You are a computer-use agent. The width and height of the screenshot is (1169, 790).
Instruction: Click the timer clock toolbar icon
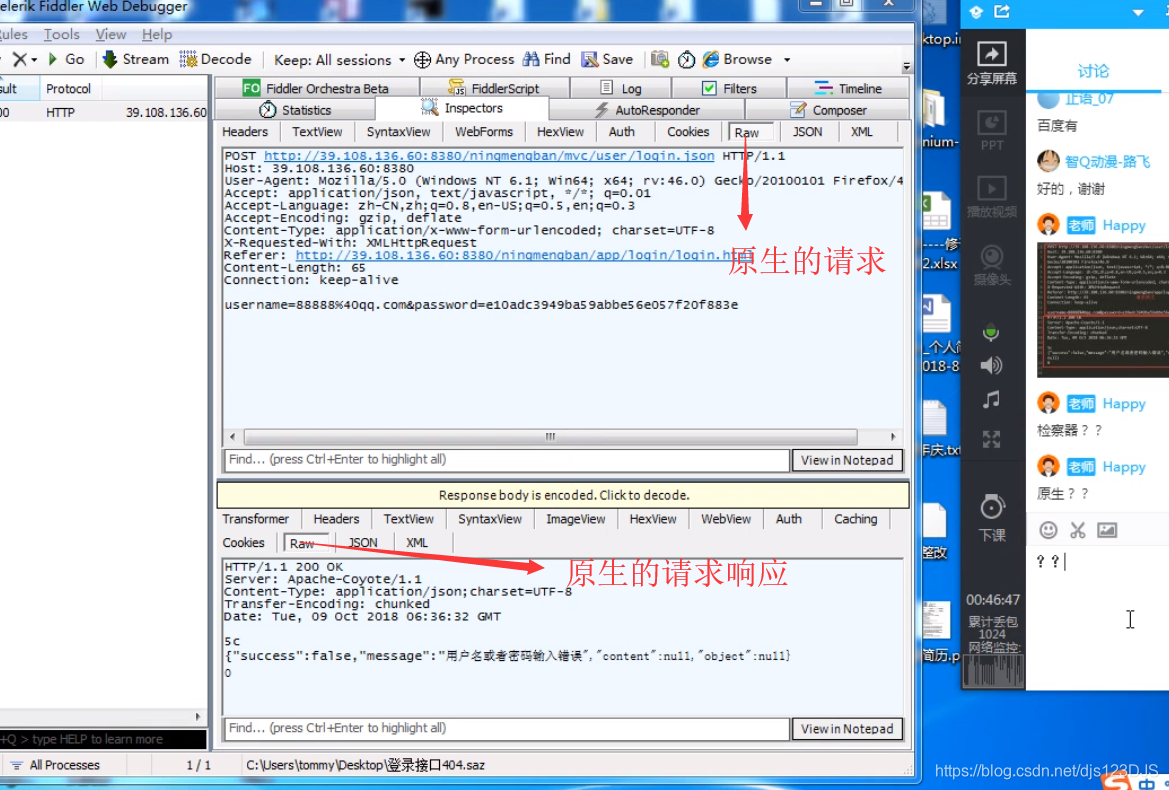687,59
